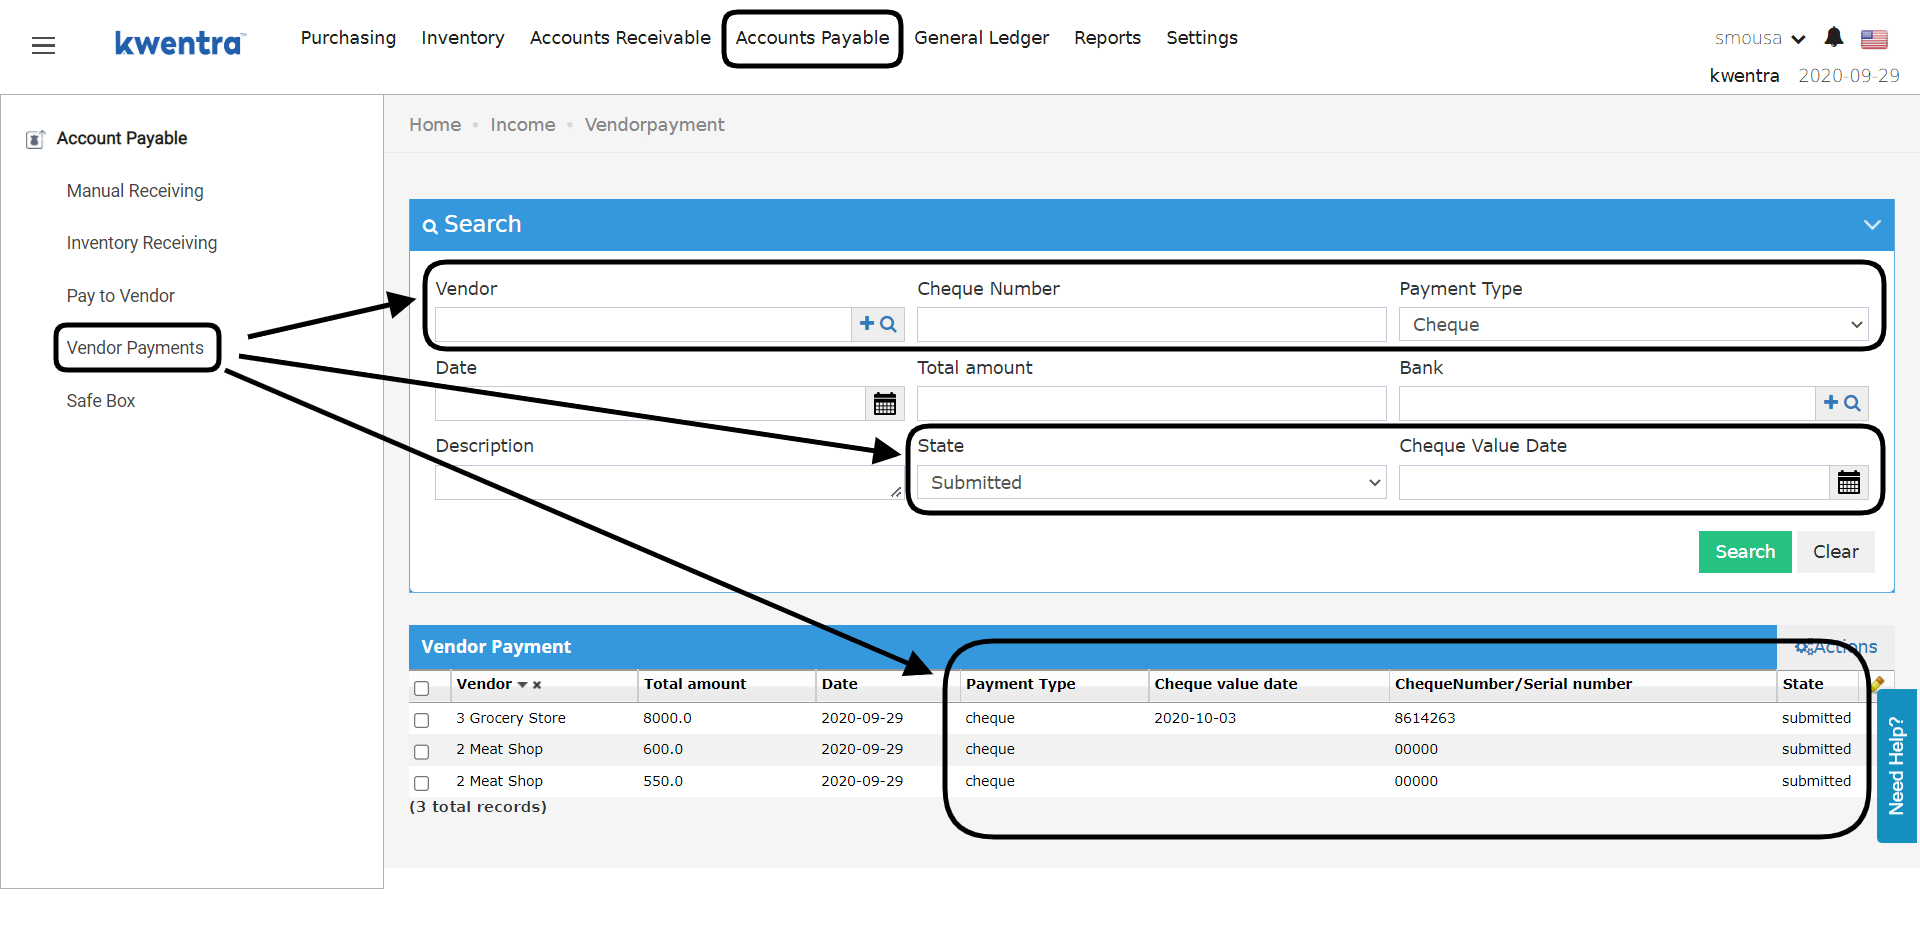Open the Settings menu
1920x943 pixels.
(x=1201, y=38)
